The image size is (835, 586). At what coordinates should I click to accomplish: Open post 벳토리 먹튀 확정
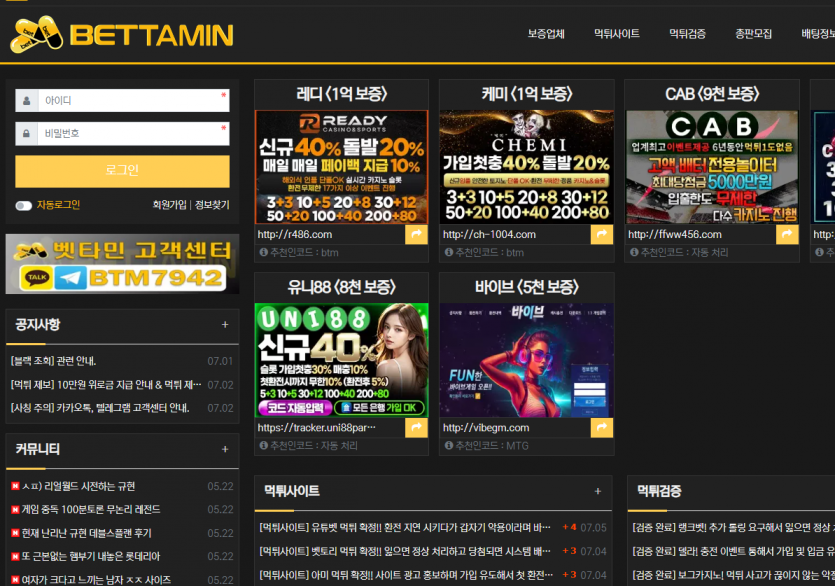point(405,551)
